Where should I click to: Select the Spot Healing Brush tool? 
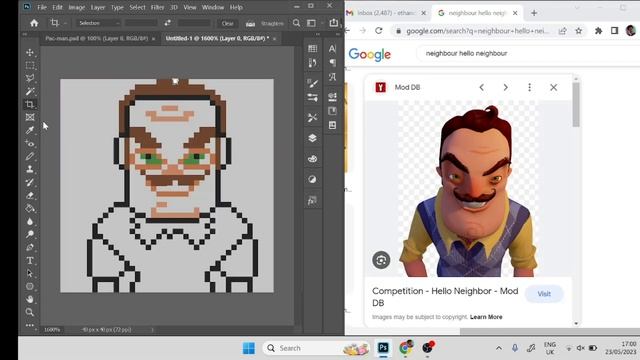(30, 143)
